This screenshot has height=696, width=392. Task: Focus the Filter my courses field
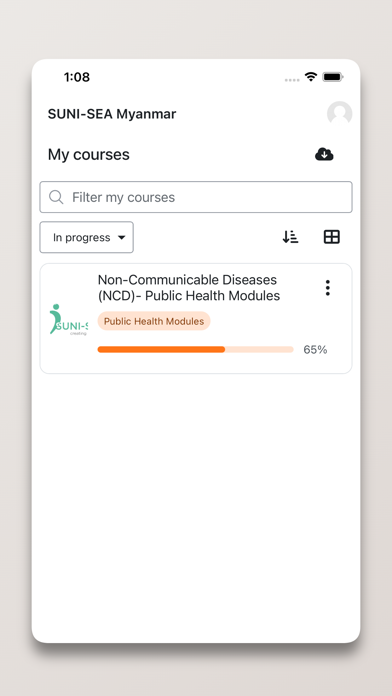(x=196, y=197)
